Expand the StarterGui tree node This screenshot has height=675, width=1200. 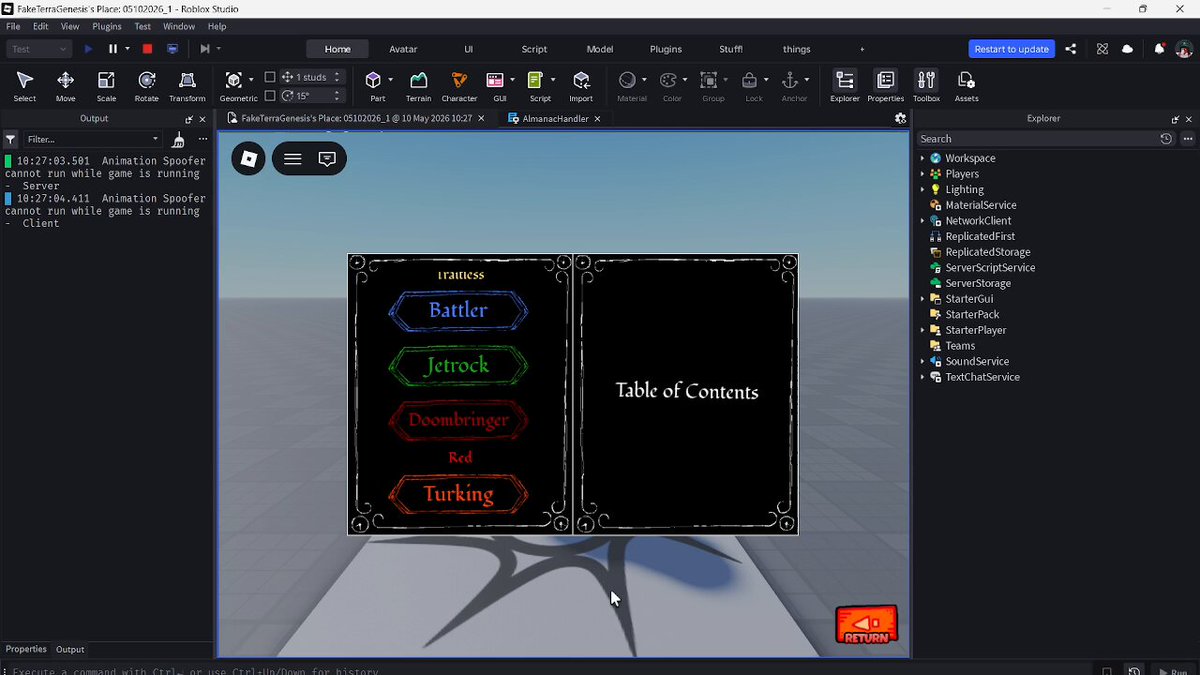[x=922, y=299]
